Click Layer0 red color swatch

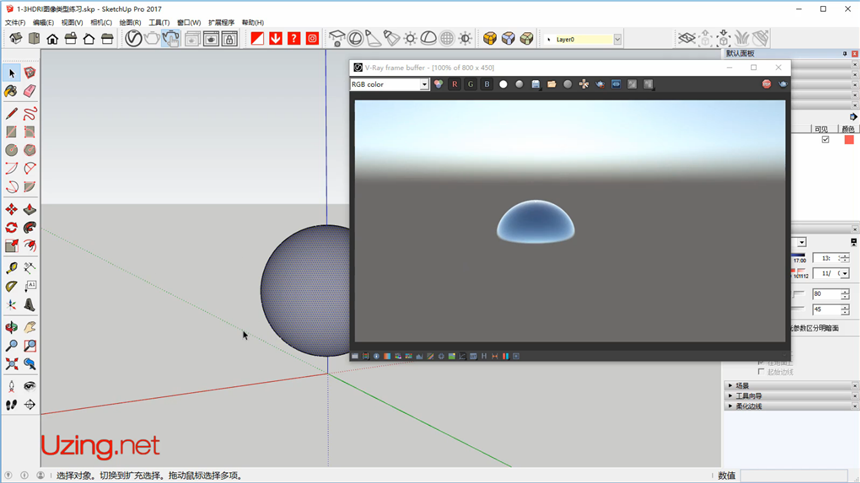tap(849, 140)
